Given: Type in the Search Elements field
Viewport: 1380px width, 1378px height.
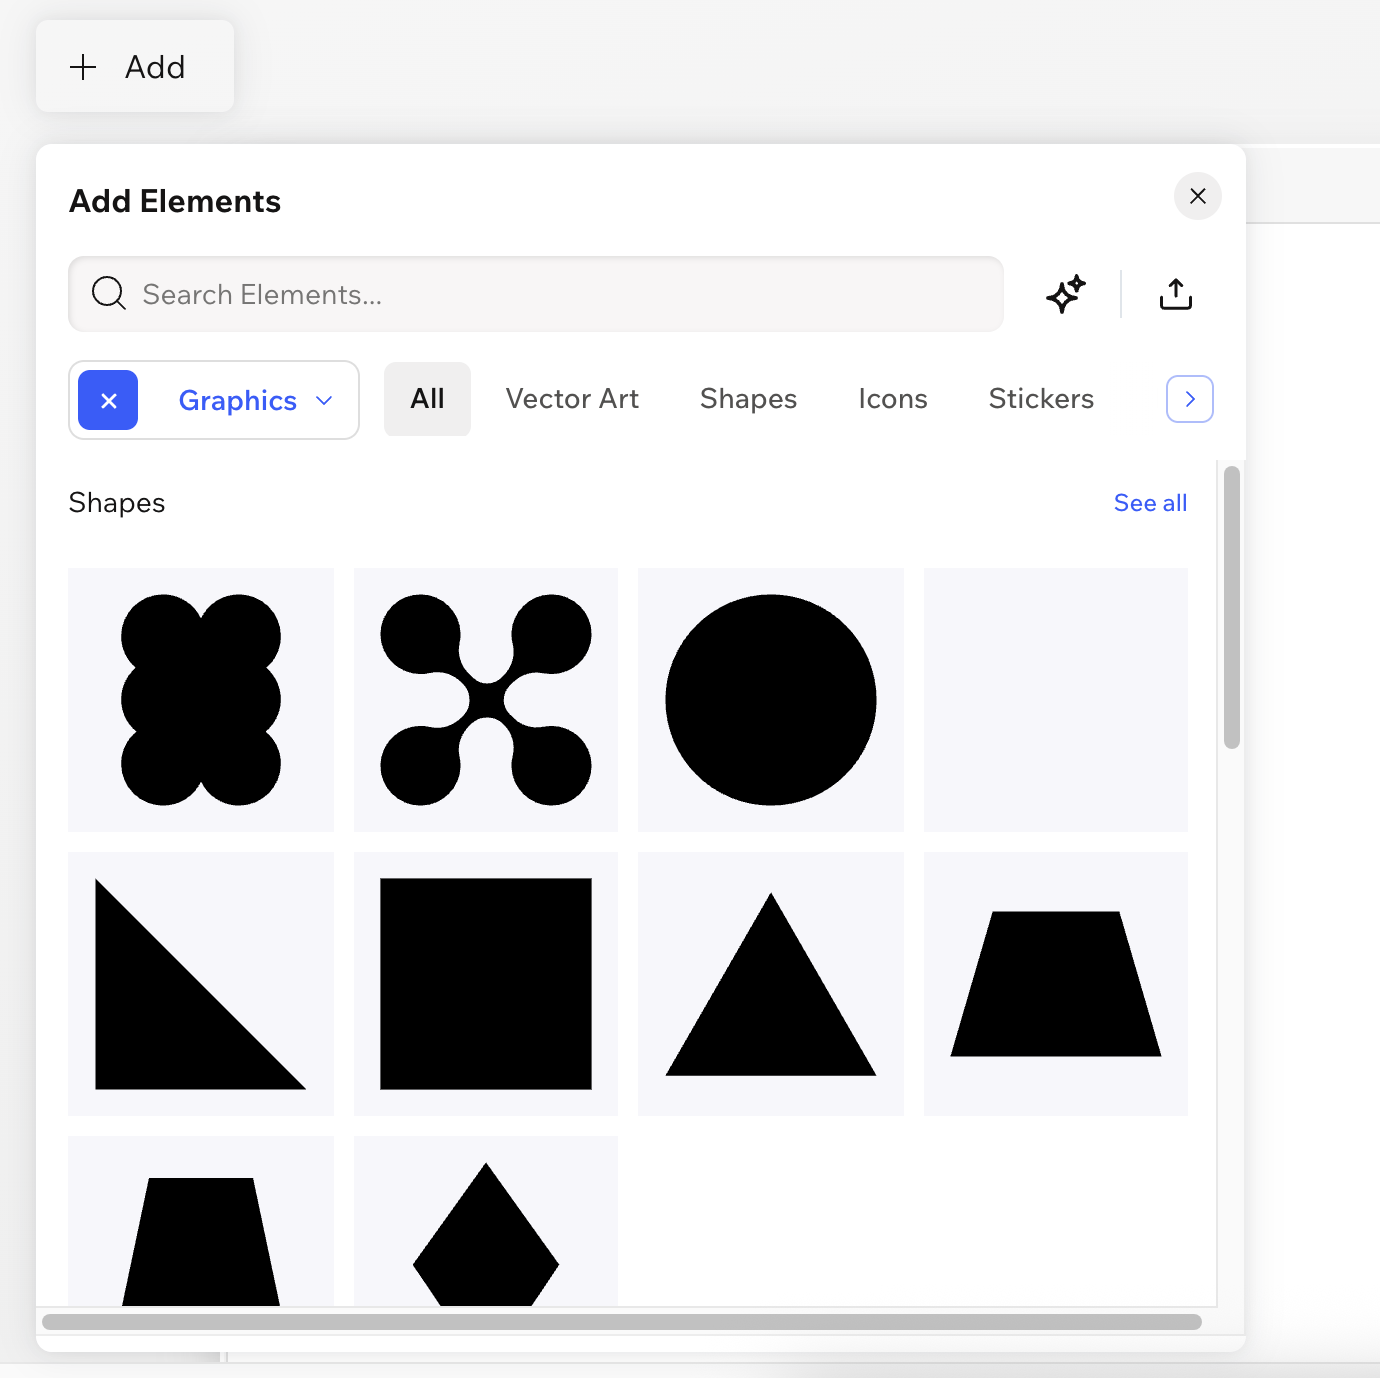Looking at the screenshot, I should [x=560, y=294].
